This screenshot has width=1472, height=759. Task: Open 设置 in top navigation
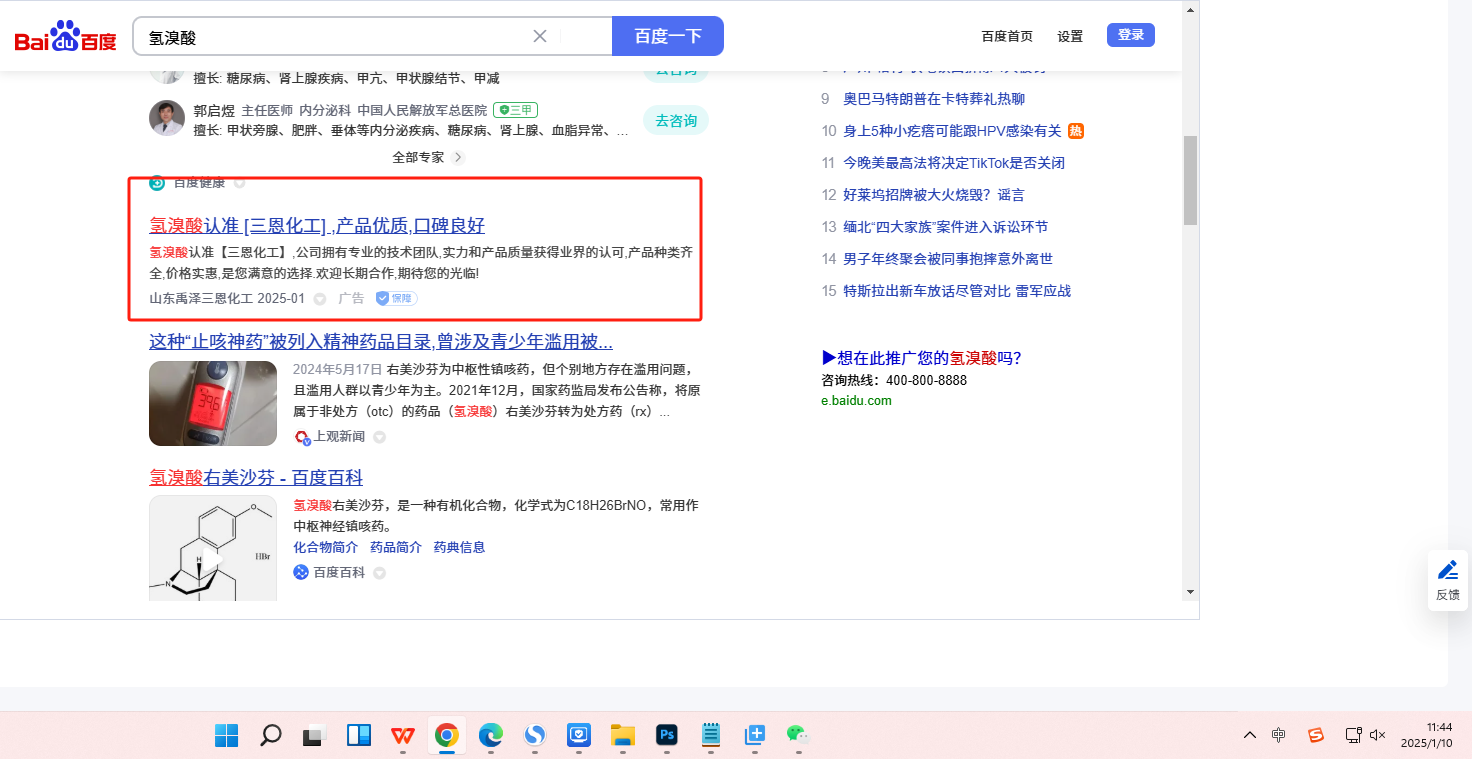click(1070, 36)
